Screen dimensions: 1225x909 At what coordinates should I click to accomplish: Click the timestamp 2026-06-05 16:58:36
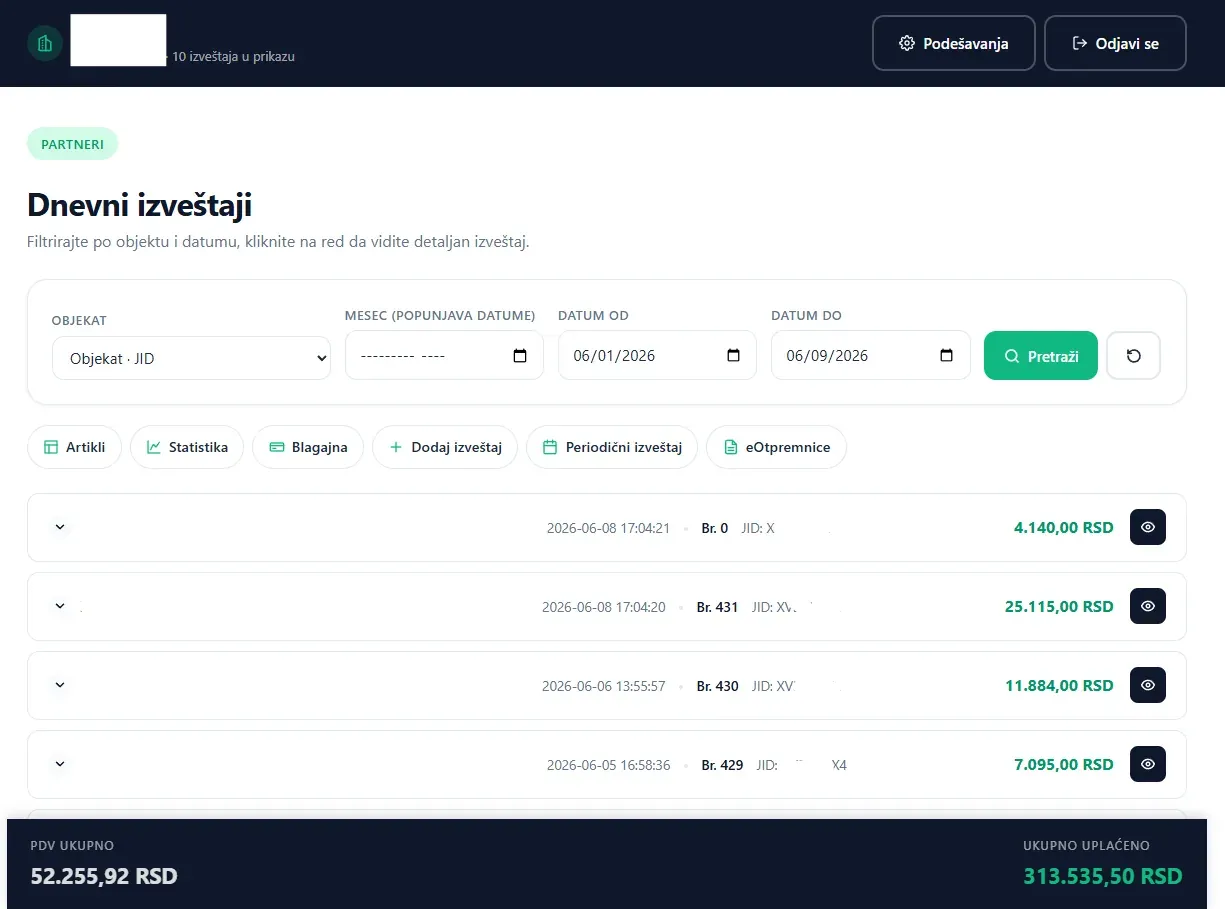tap(608, 765)
